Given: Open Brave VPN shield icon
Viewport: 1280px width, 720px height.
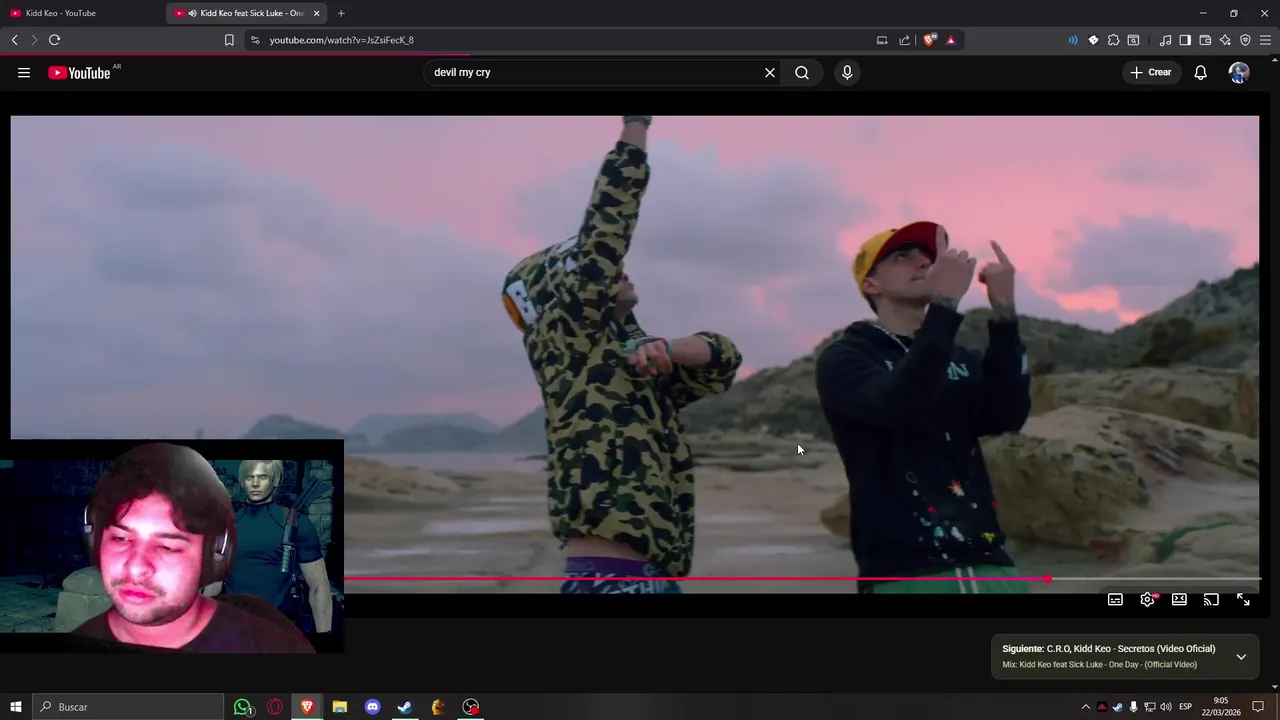Looking at the screenshot, I should pos(1245,40).
